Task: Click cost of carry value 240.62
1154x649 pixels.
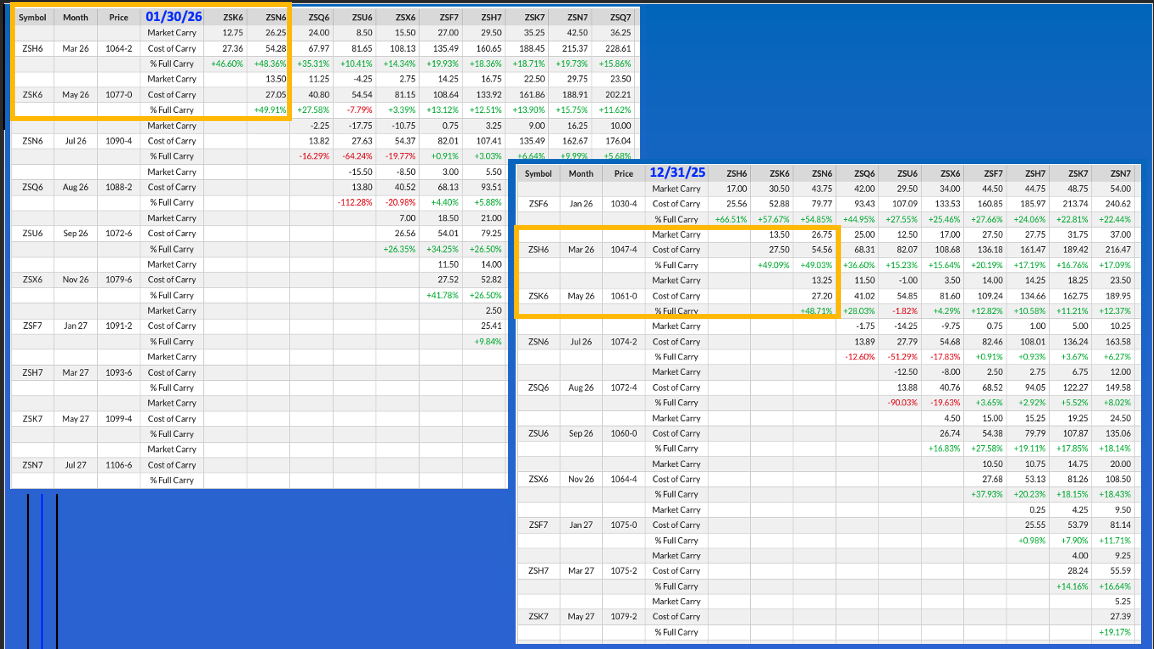Action: pos(1118,204)
